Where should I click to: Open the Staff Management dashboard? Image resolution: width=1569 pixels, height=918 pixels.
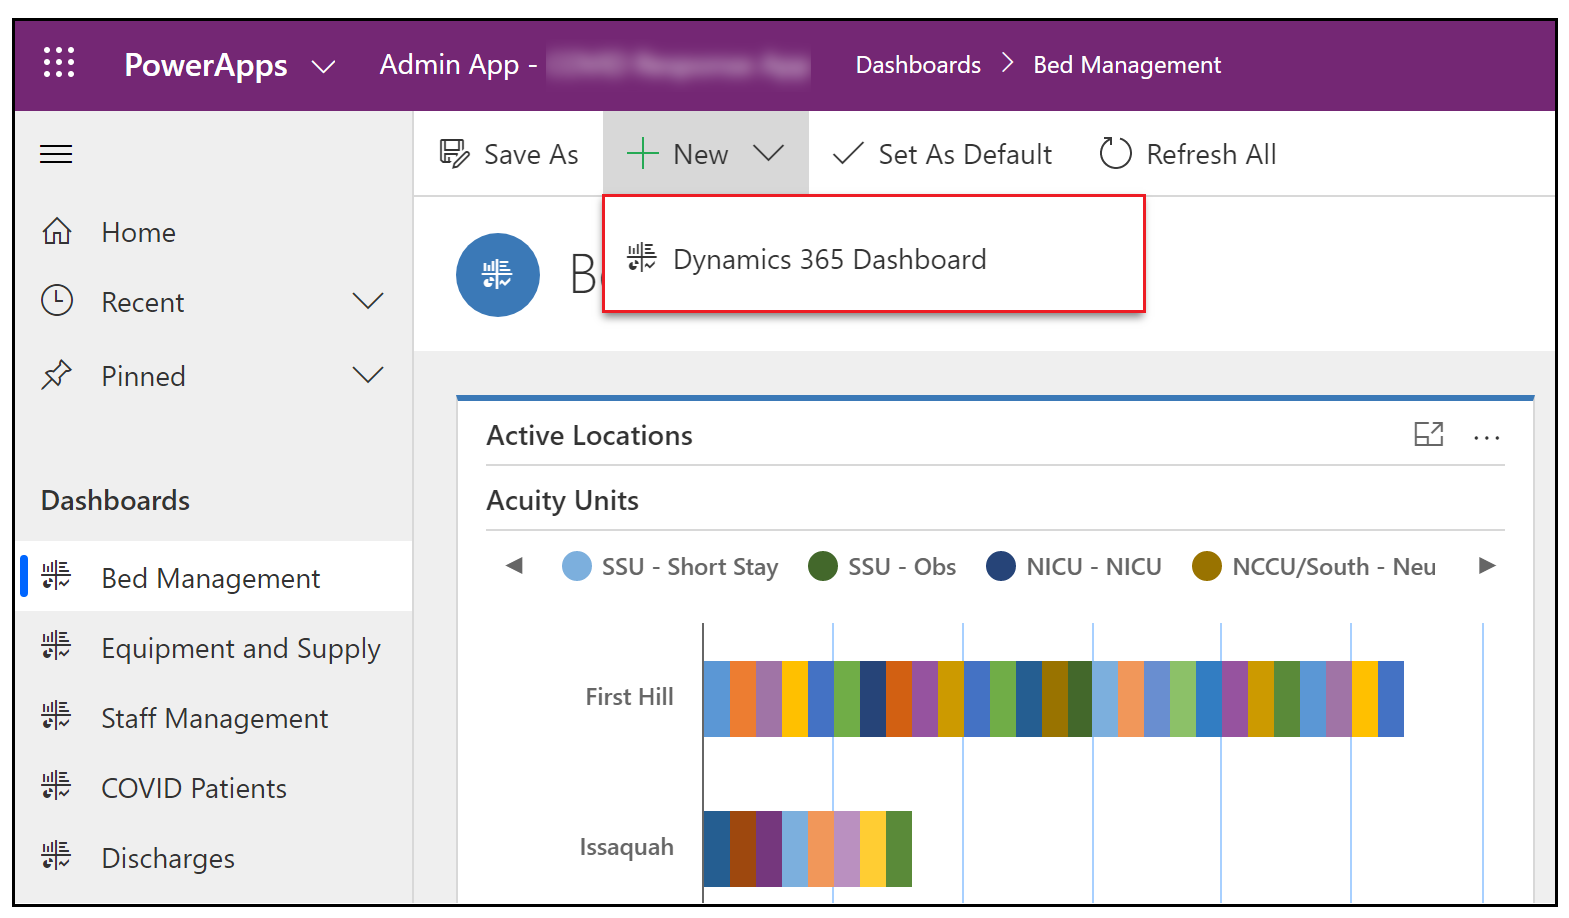pyautogui.click(x=215, y=718)
